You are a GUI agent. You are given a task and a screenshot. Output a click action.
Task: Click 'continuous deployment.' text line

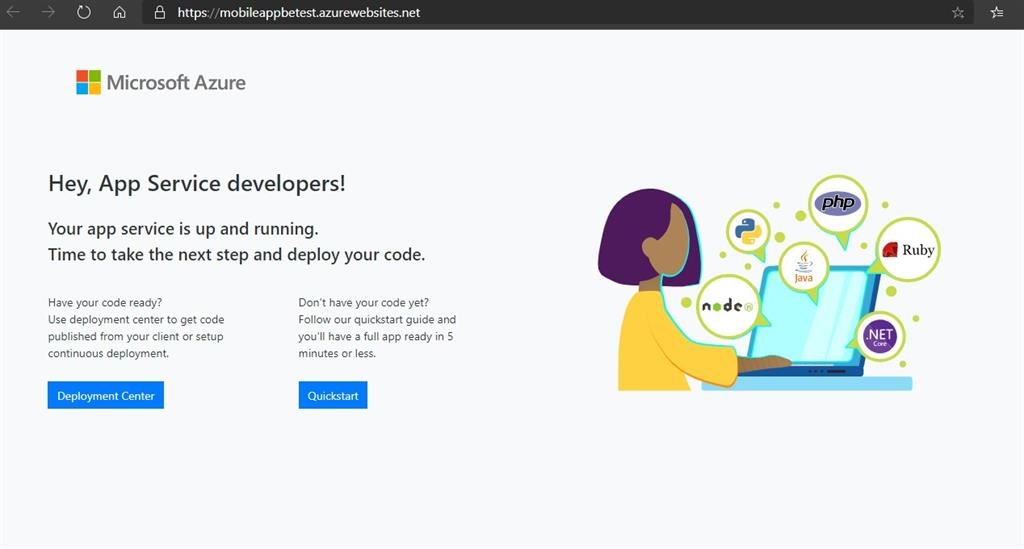click(108, 353)
